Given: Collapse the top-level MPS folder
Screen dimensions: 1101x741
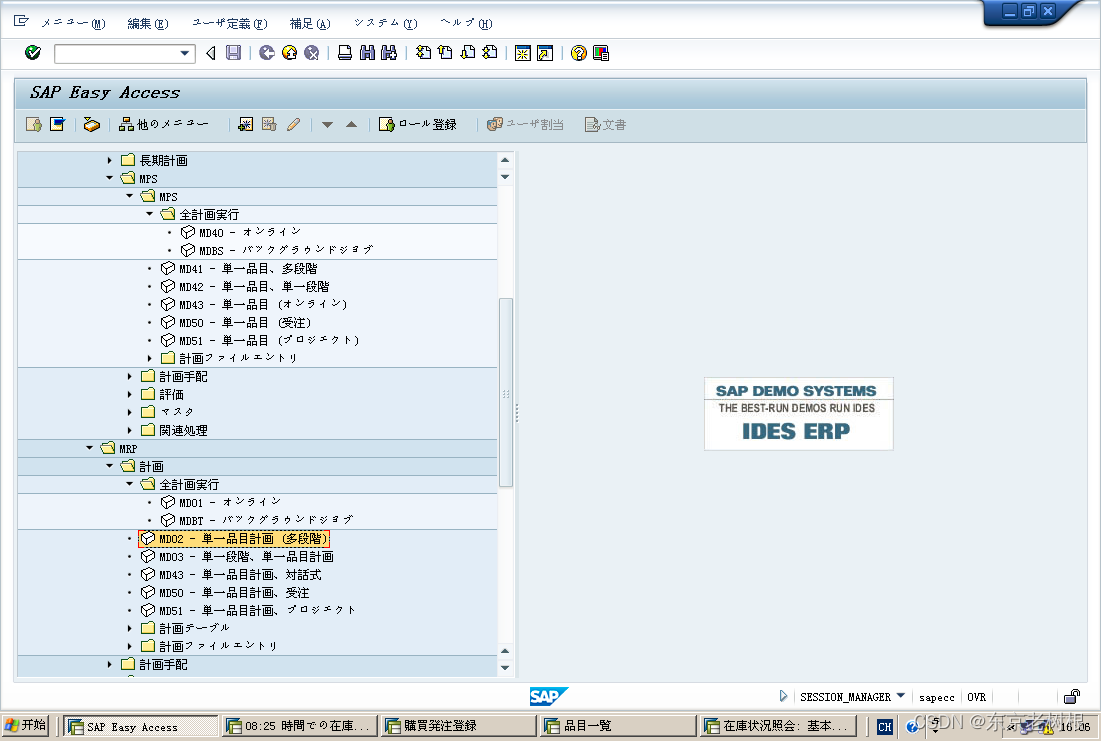Looking at the screenshot, I should click(x=110, y=178).
